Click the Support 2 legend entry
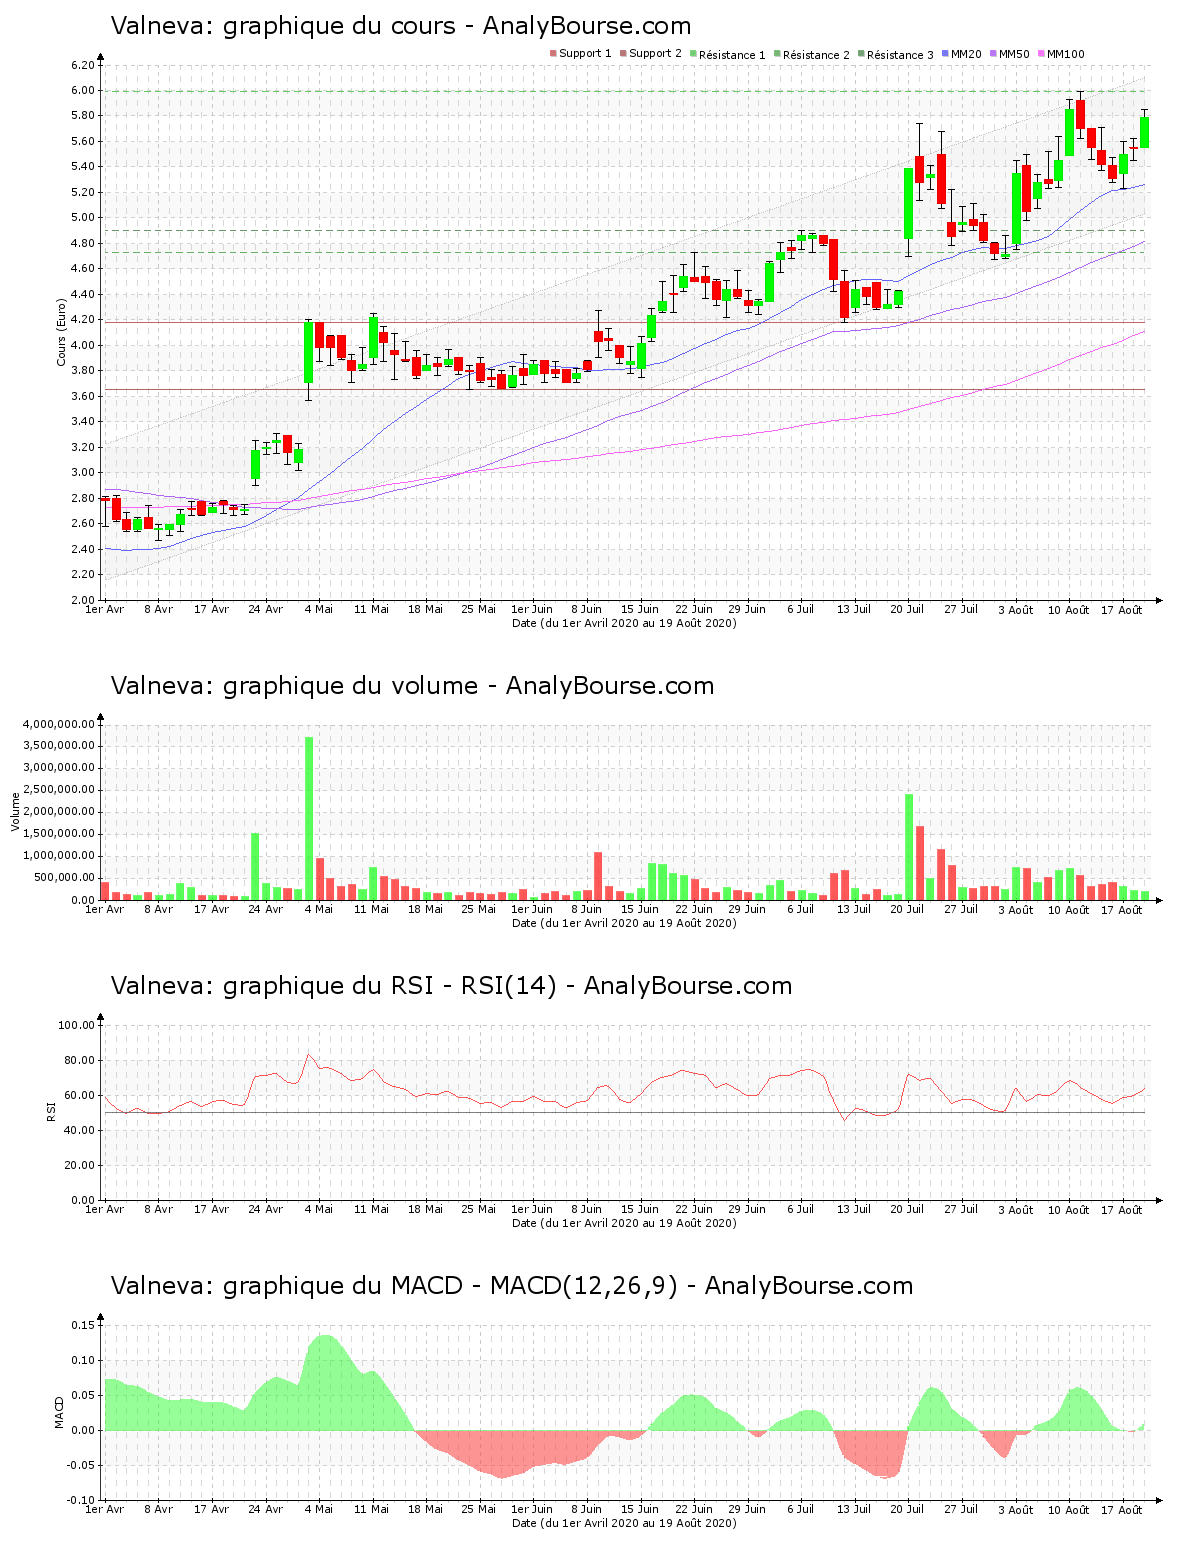 tap(650, 54)
